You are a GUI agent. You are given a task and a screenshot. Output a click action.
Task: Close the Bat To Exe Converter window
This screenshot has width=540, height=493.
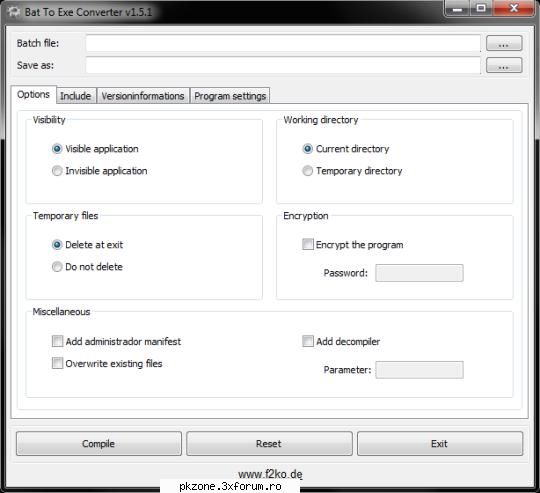pyautogui.click(x=513, y=8)
